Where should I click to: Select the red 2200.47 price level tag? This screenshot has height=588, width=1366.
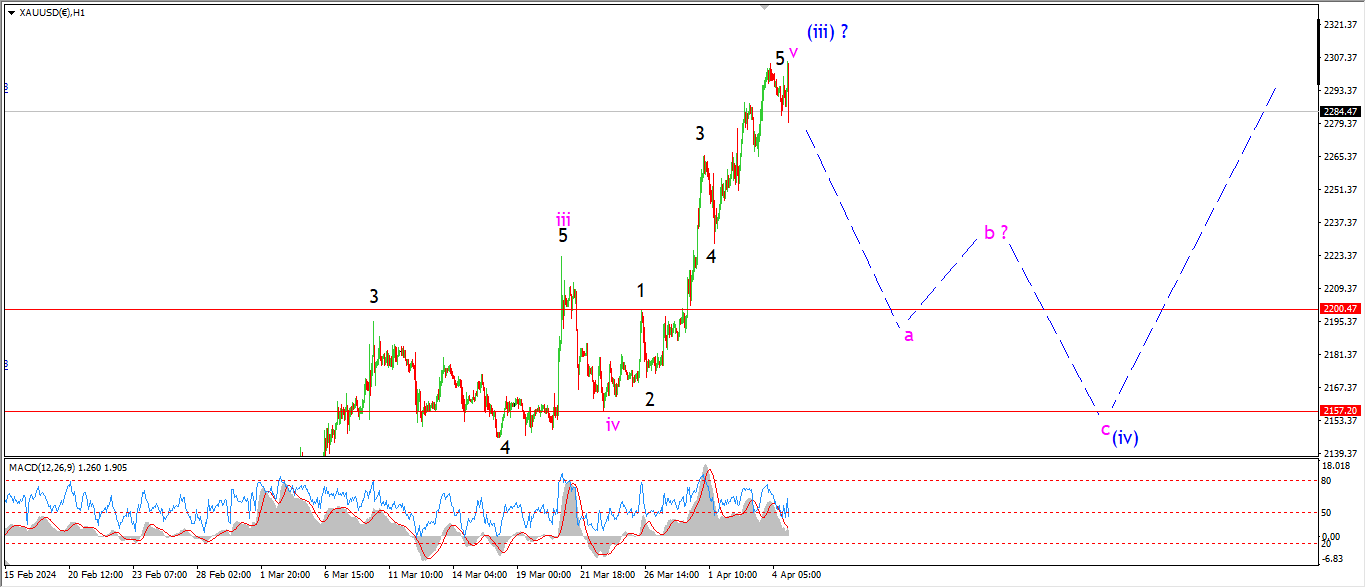[1342, 309]
